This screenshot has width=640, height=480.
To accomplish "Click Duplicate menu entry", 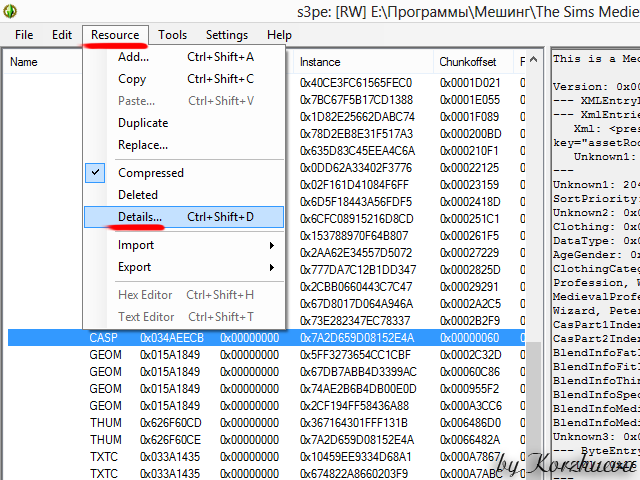I will pyautogui.click(x=143, y=123).
